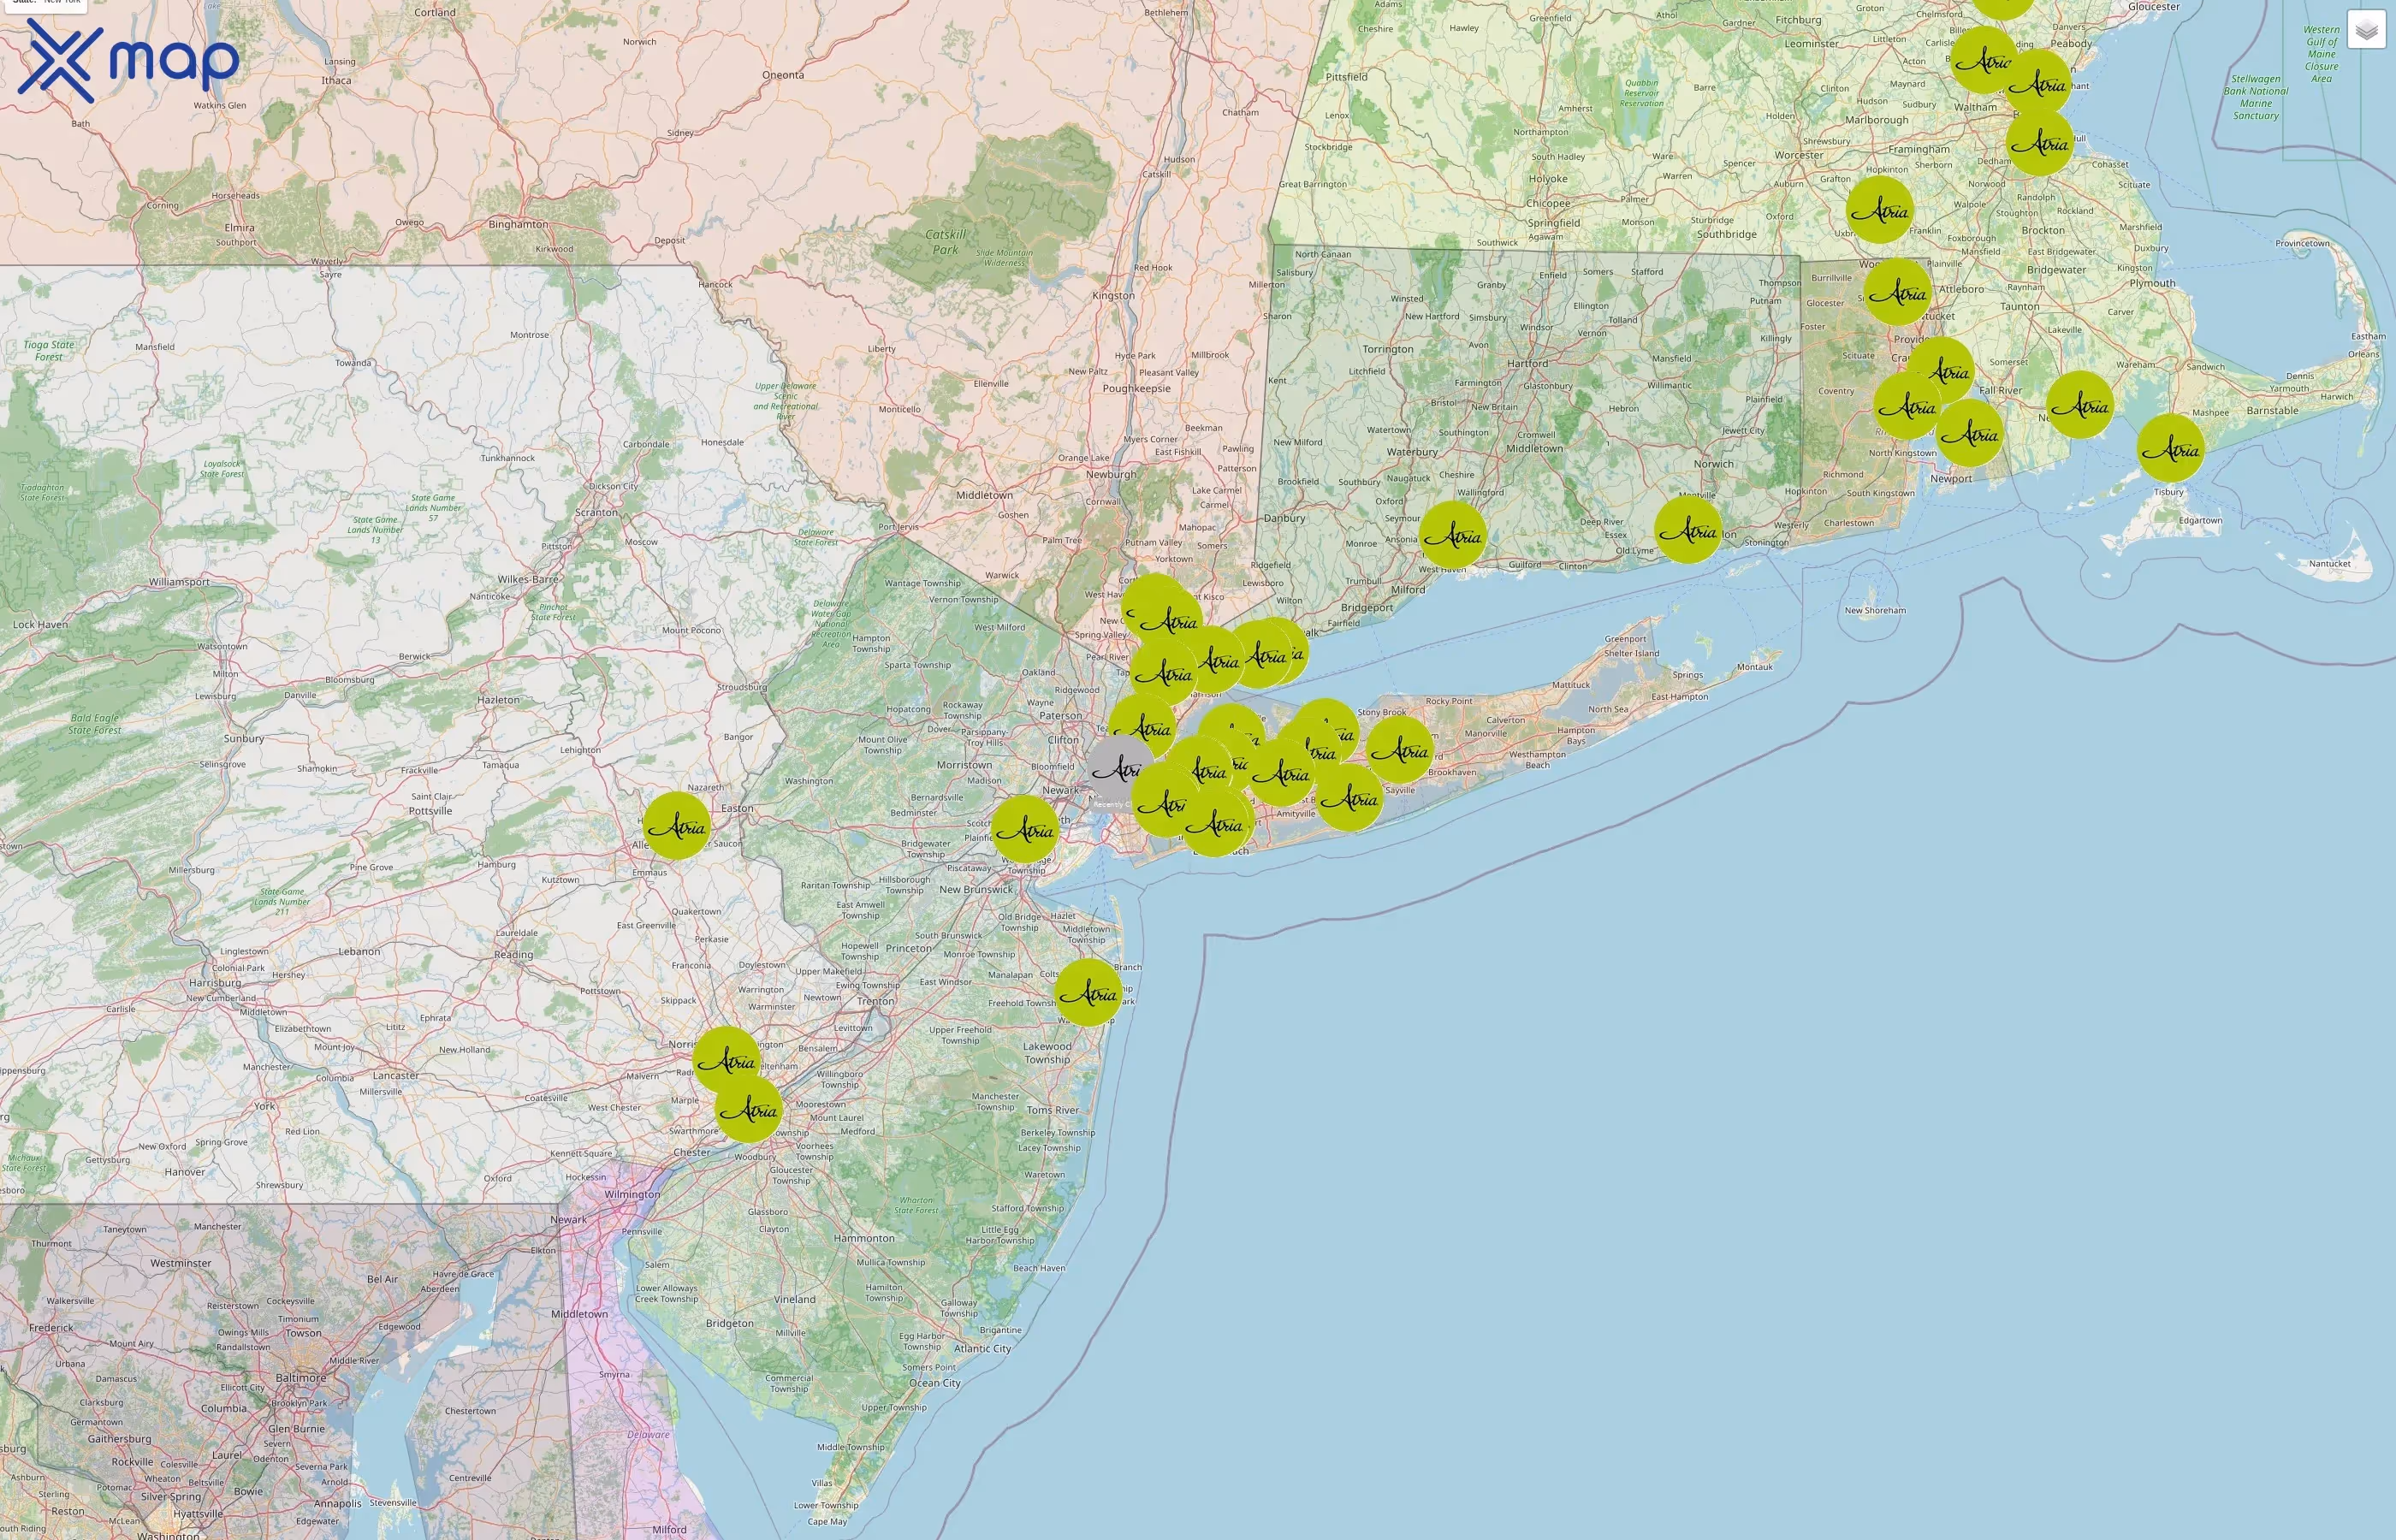Select the Atria marker near Marple

coord(749,1109)
